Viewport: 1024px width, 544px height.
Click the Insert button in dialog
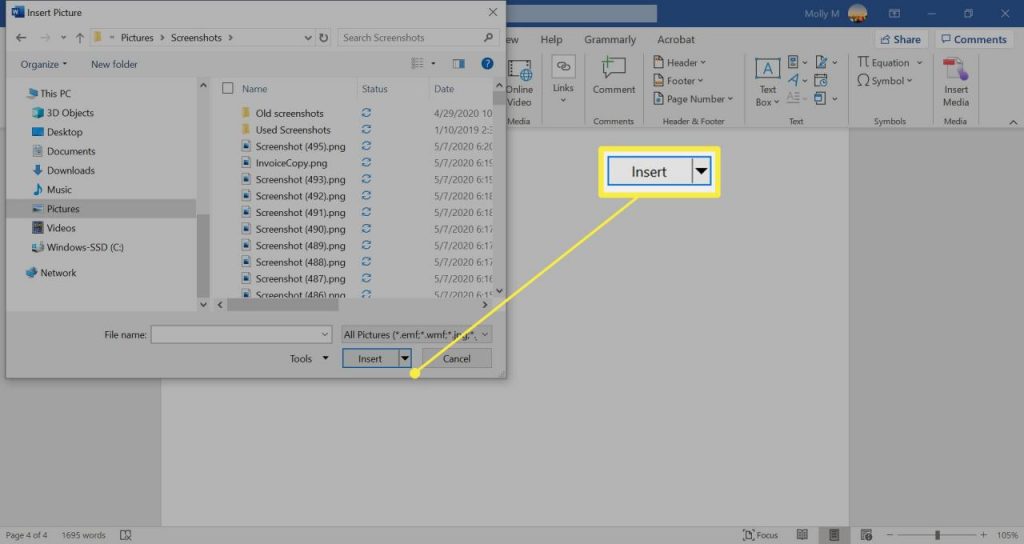(x=370, y=359)
